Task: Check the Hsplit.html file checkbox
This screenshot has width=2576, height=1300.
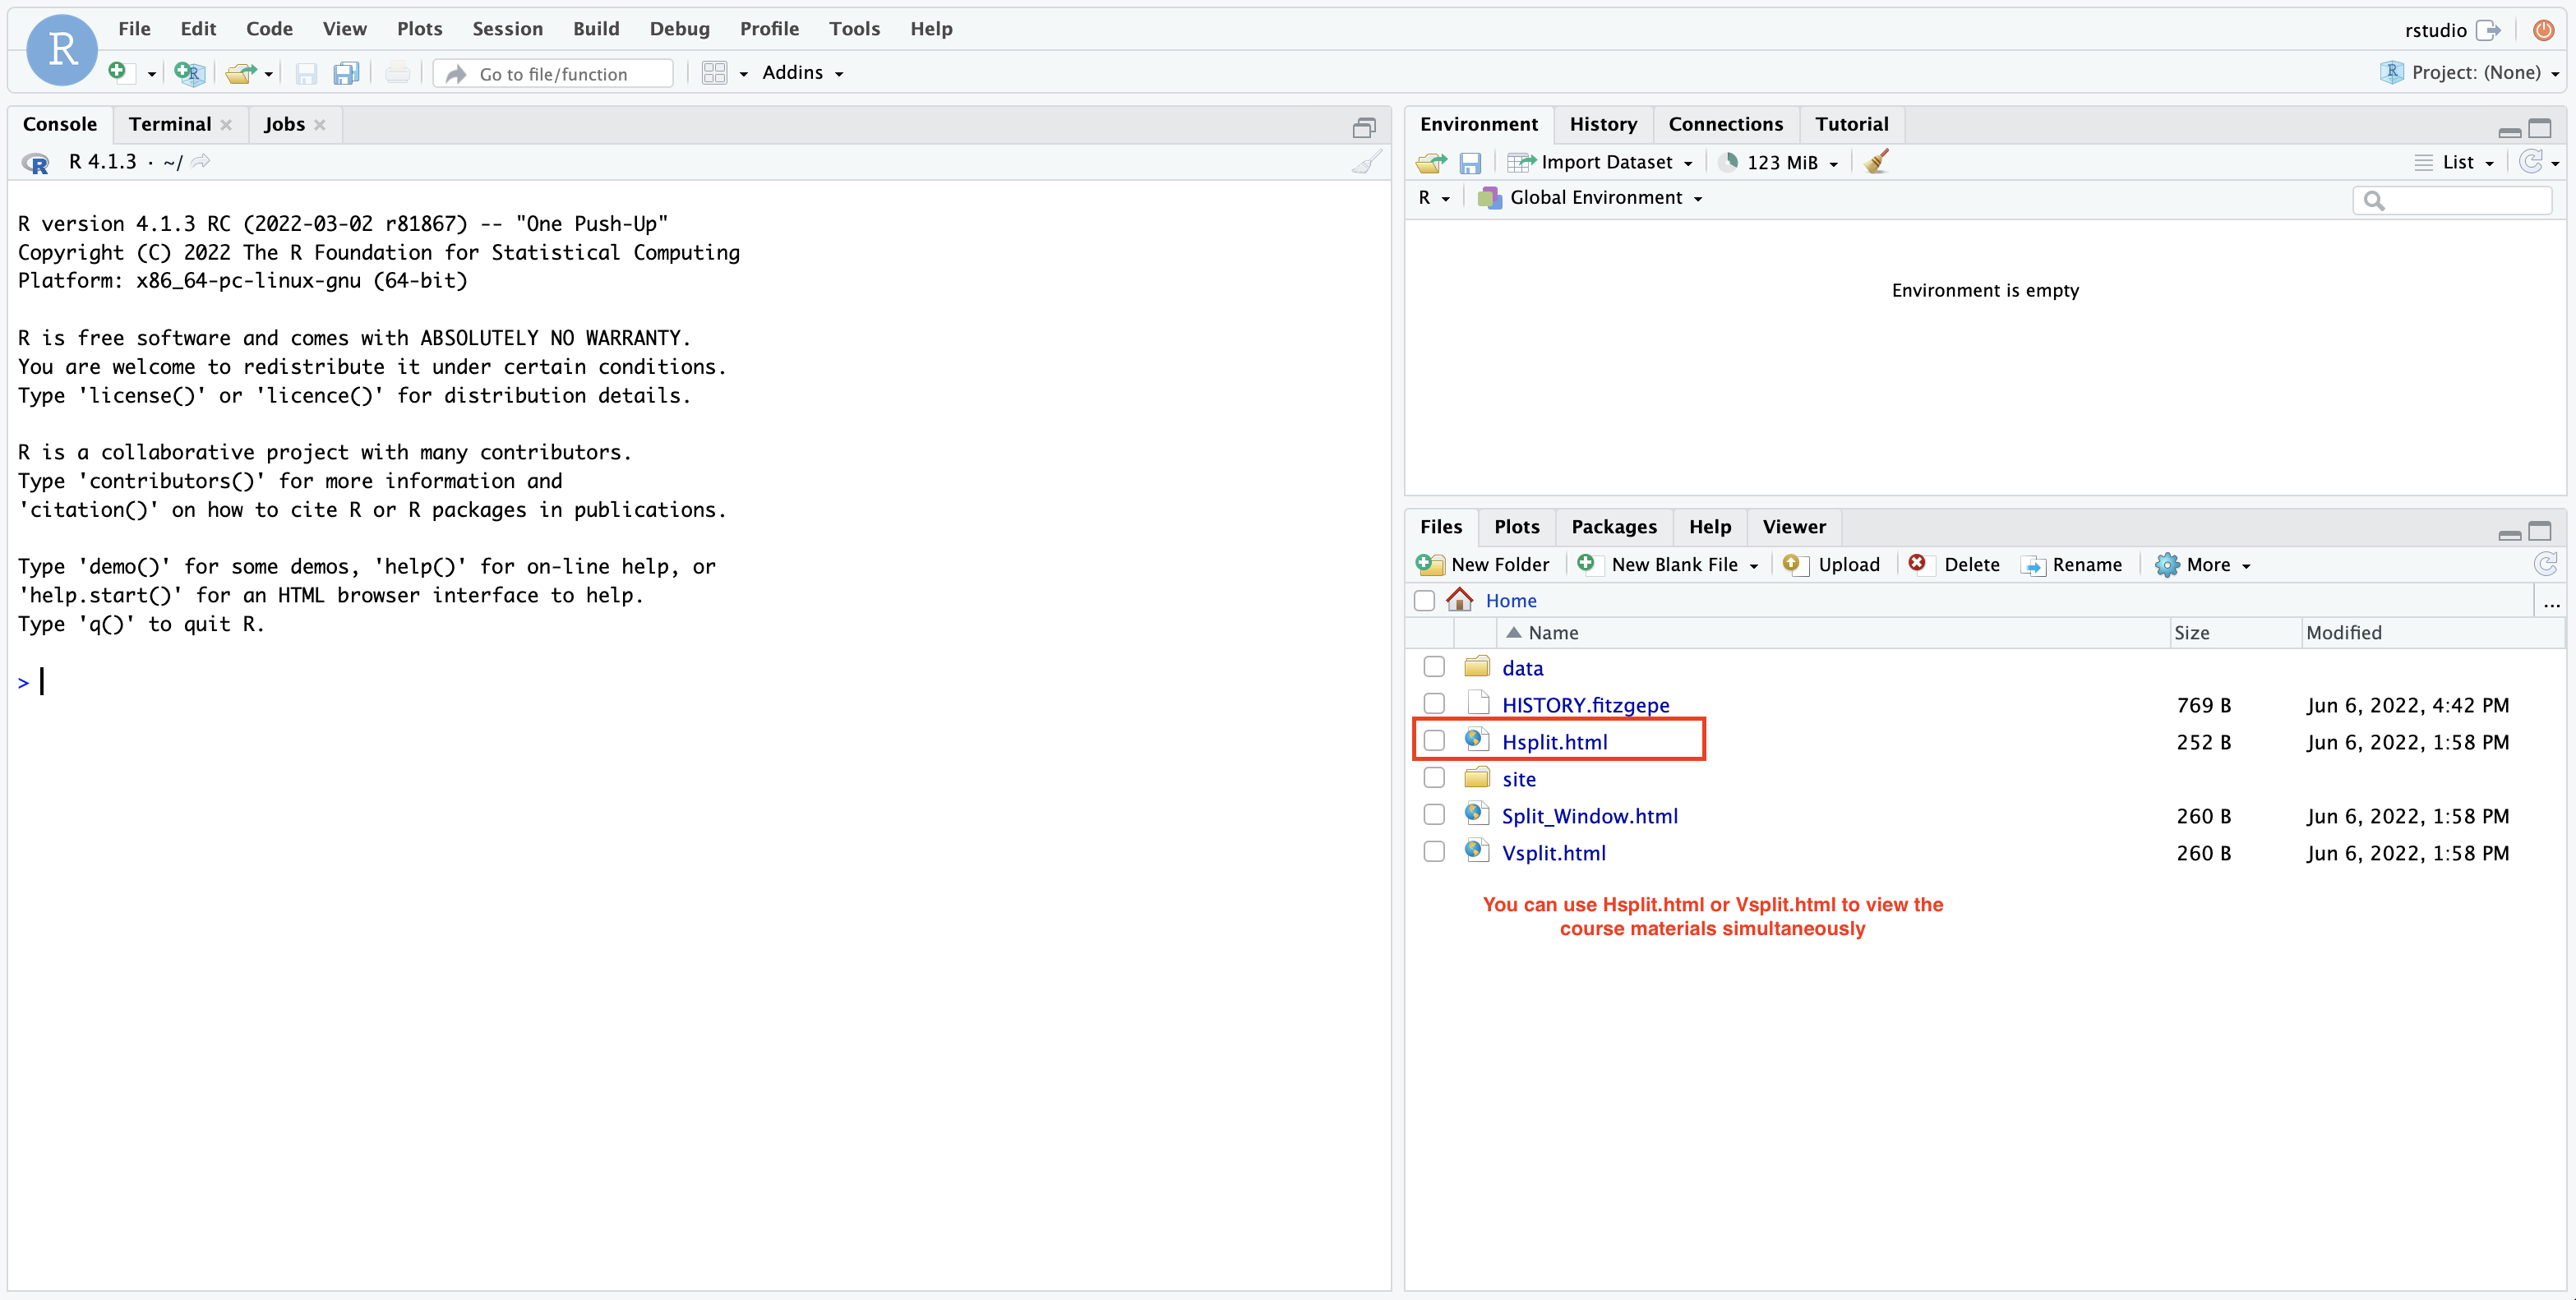Action: pos(1434,741)
